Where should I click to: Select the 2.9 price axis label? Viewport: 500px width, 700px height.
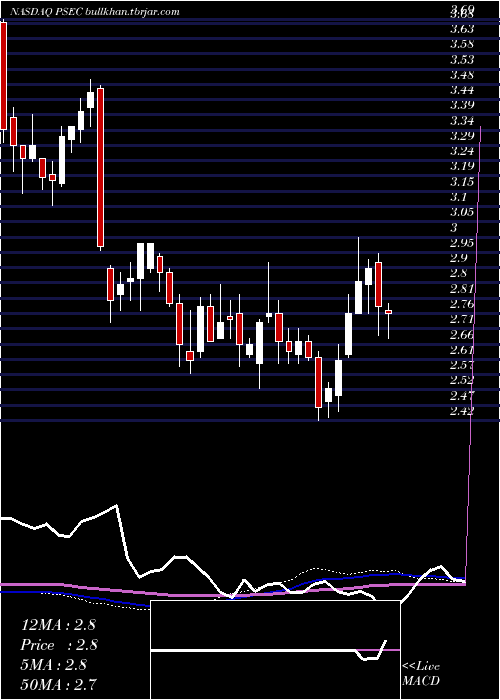pos(459,258)
